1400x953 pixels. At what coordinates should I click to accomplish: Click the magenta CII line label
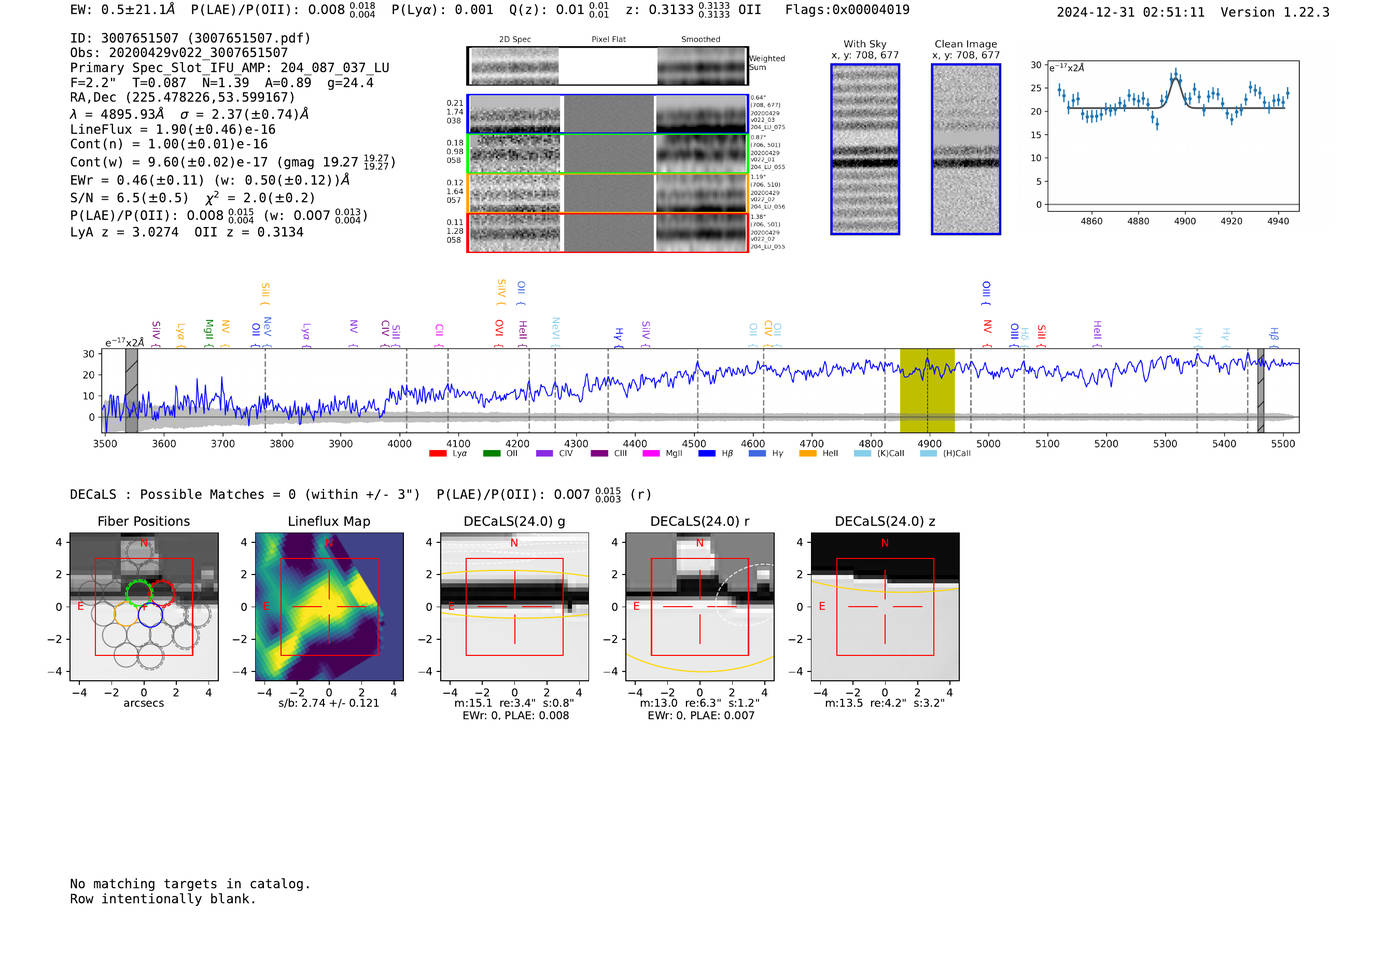click(x=439, y=333)
